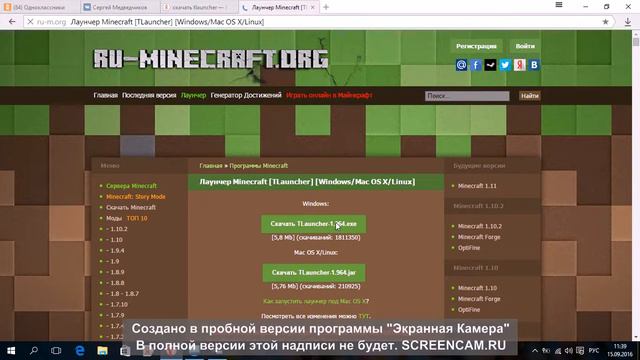Download TLauncher-1.964.exe for Windows
Image resolution: width=640 pixels, height=360 pixels.
[313, 224]
